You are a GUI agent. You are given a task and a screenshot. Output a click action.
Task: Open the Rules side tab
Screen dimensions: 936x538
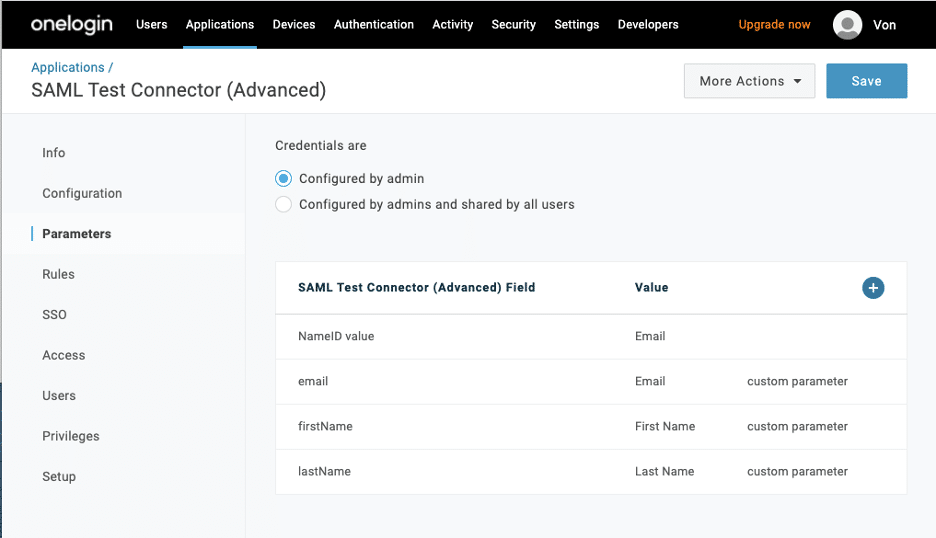point(58,274)
